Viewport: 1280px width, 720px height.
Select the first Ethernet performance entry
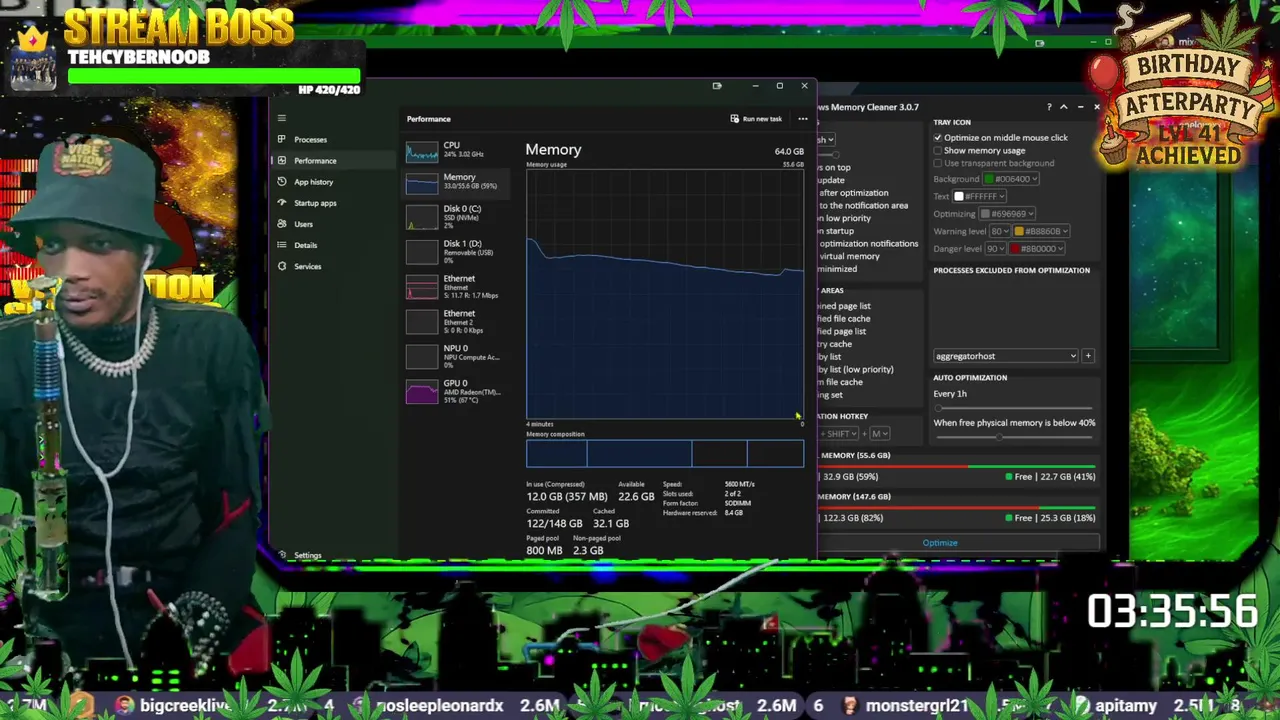(457, 287)
